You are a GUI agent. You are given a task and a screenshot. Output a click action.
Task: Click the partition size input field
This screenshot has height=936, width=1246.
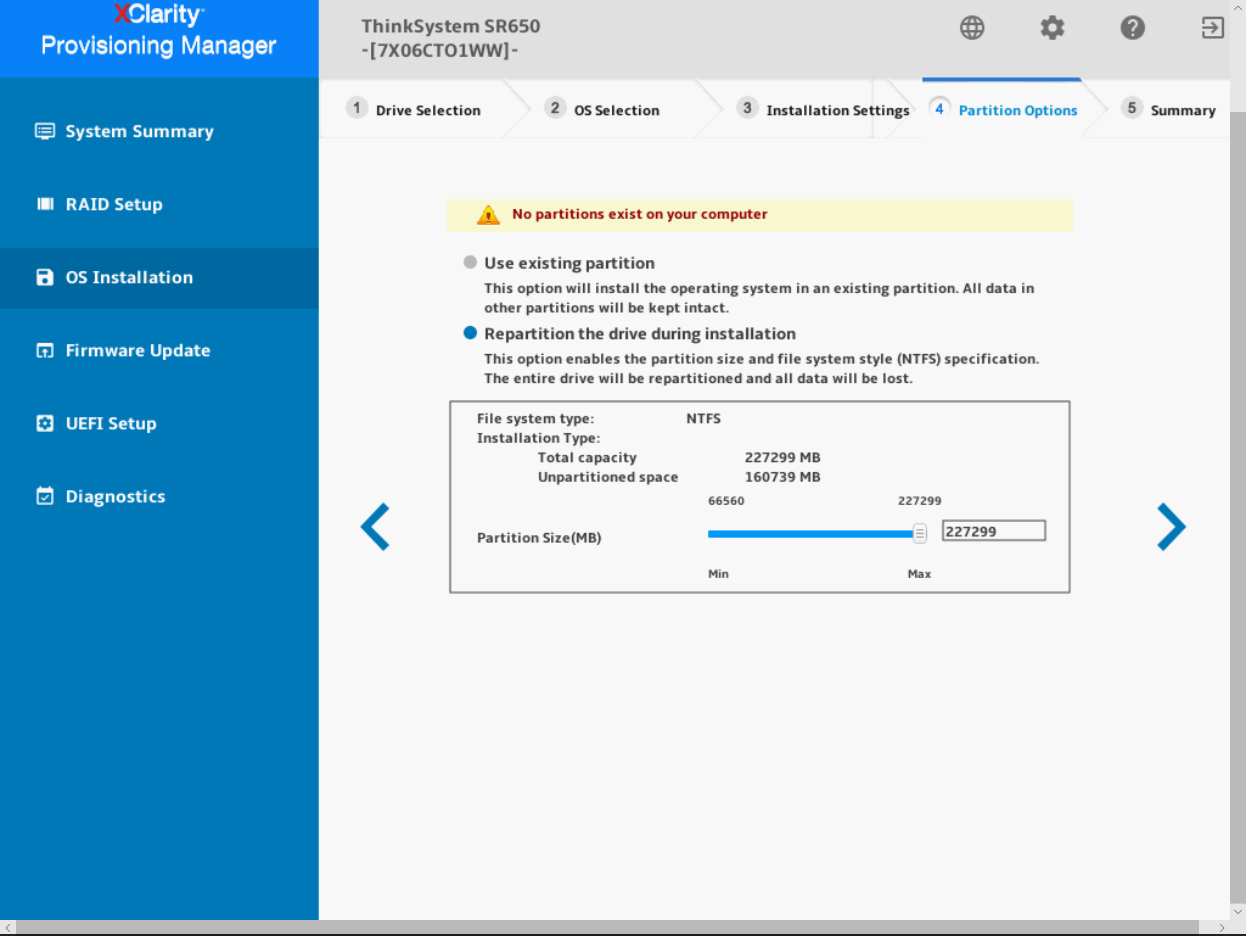click(x=994, y=531)
